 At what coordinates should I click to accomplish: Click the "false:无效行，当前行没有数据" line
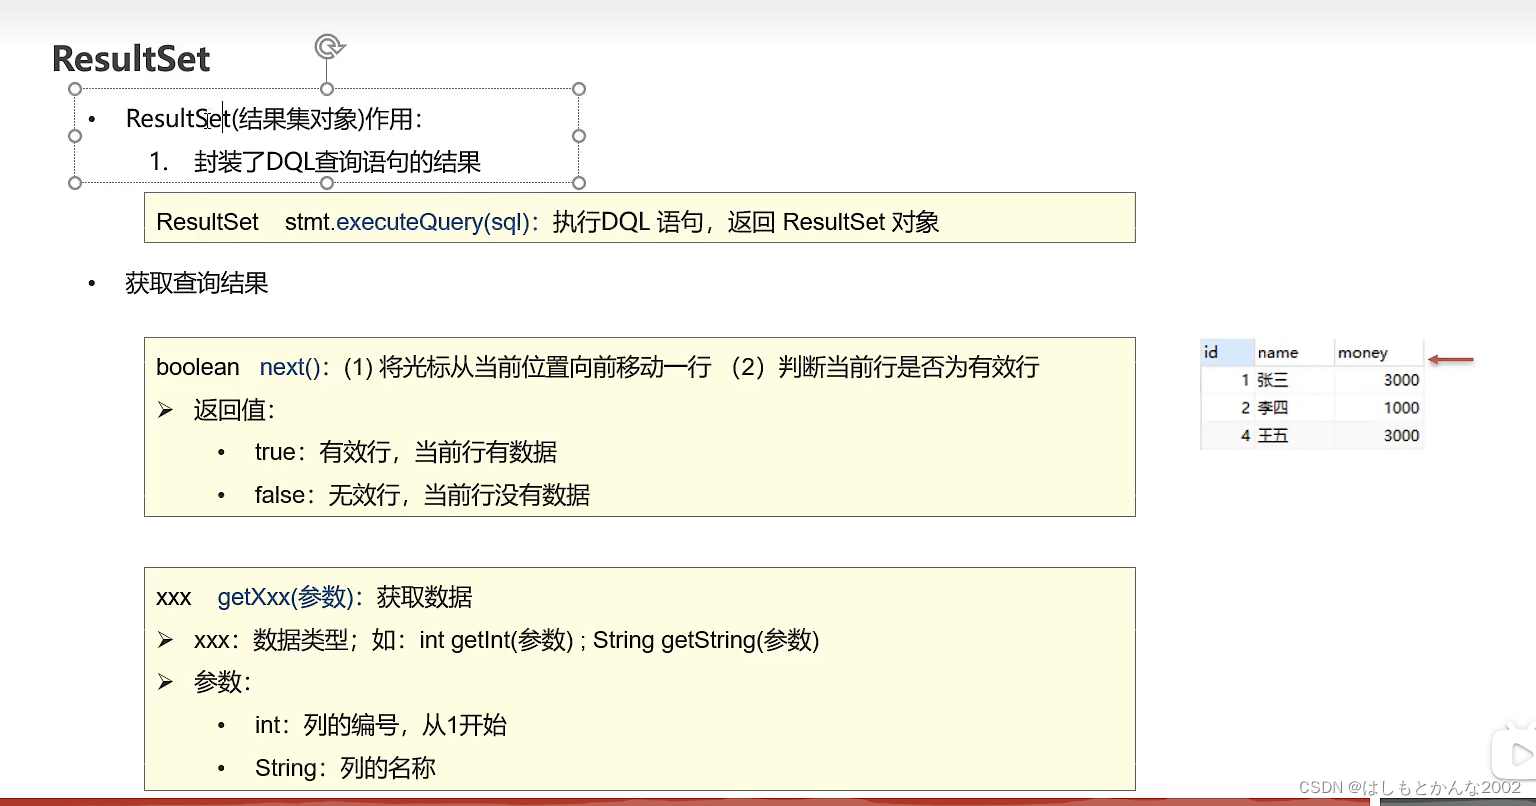(422, 495)
